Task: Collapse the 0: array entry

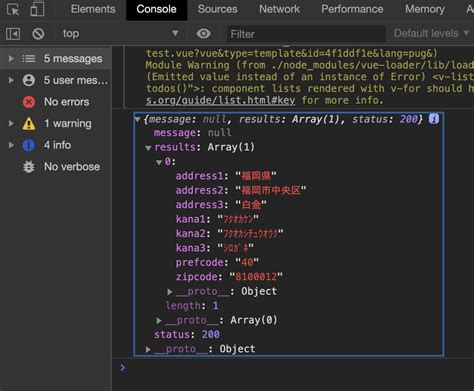Action: (x=159, y=162)
